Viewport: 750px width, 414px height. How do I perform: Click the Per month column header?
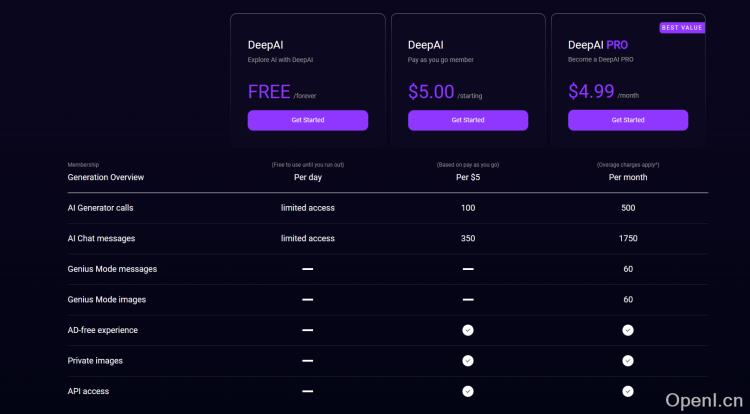(x=628, y=177)
